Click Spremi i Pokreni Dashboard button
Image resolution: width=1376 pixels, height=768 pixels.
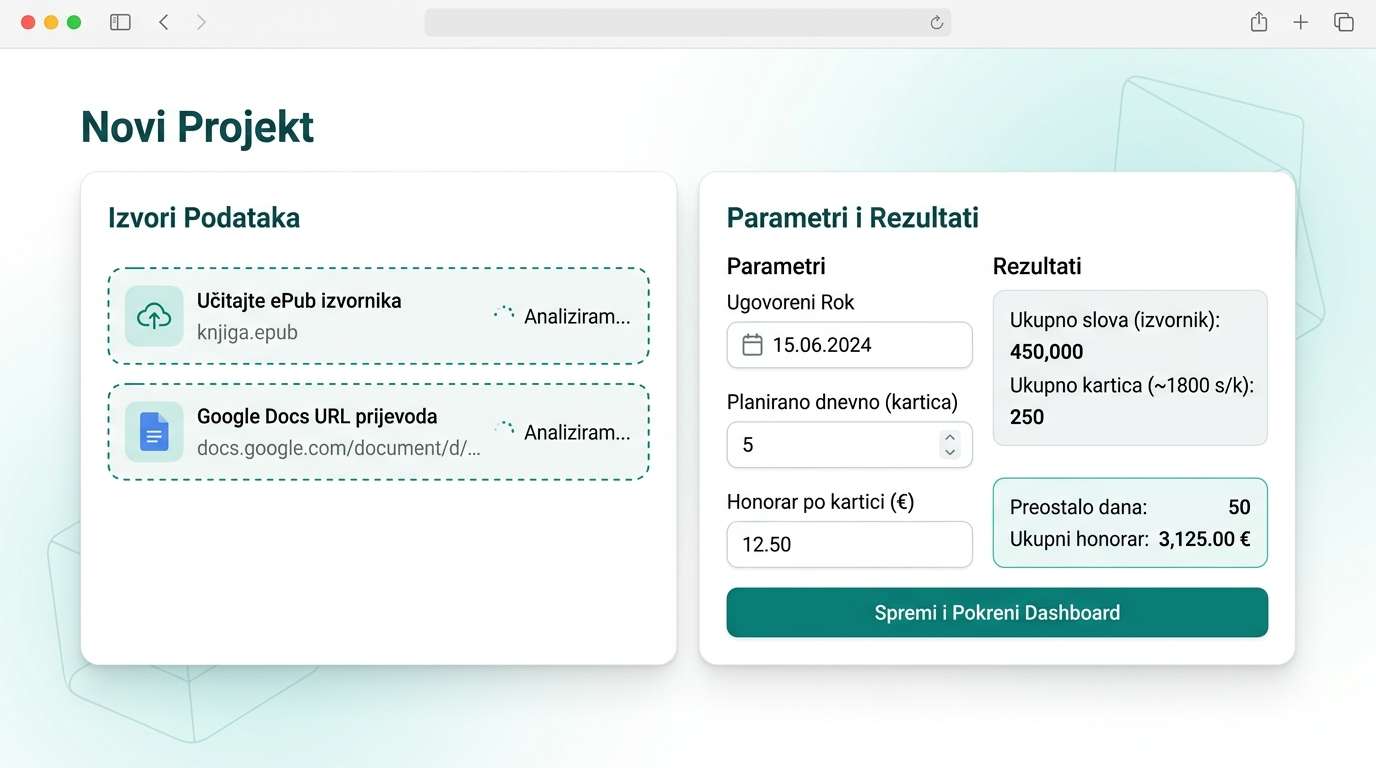tap(997, 612)
